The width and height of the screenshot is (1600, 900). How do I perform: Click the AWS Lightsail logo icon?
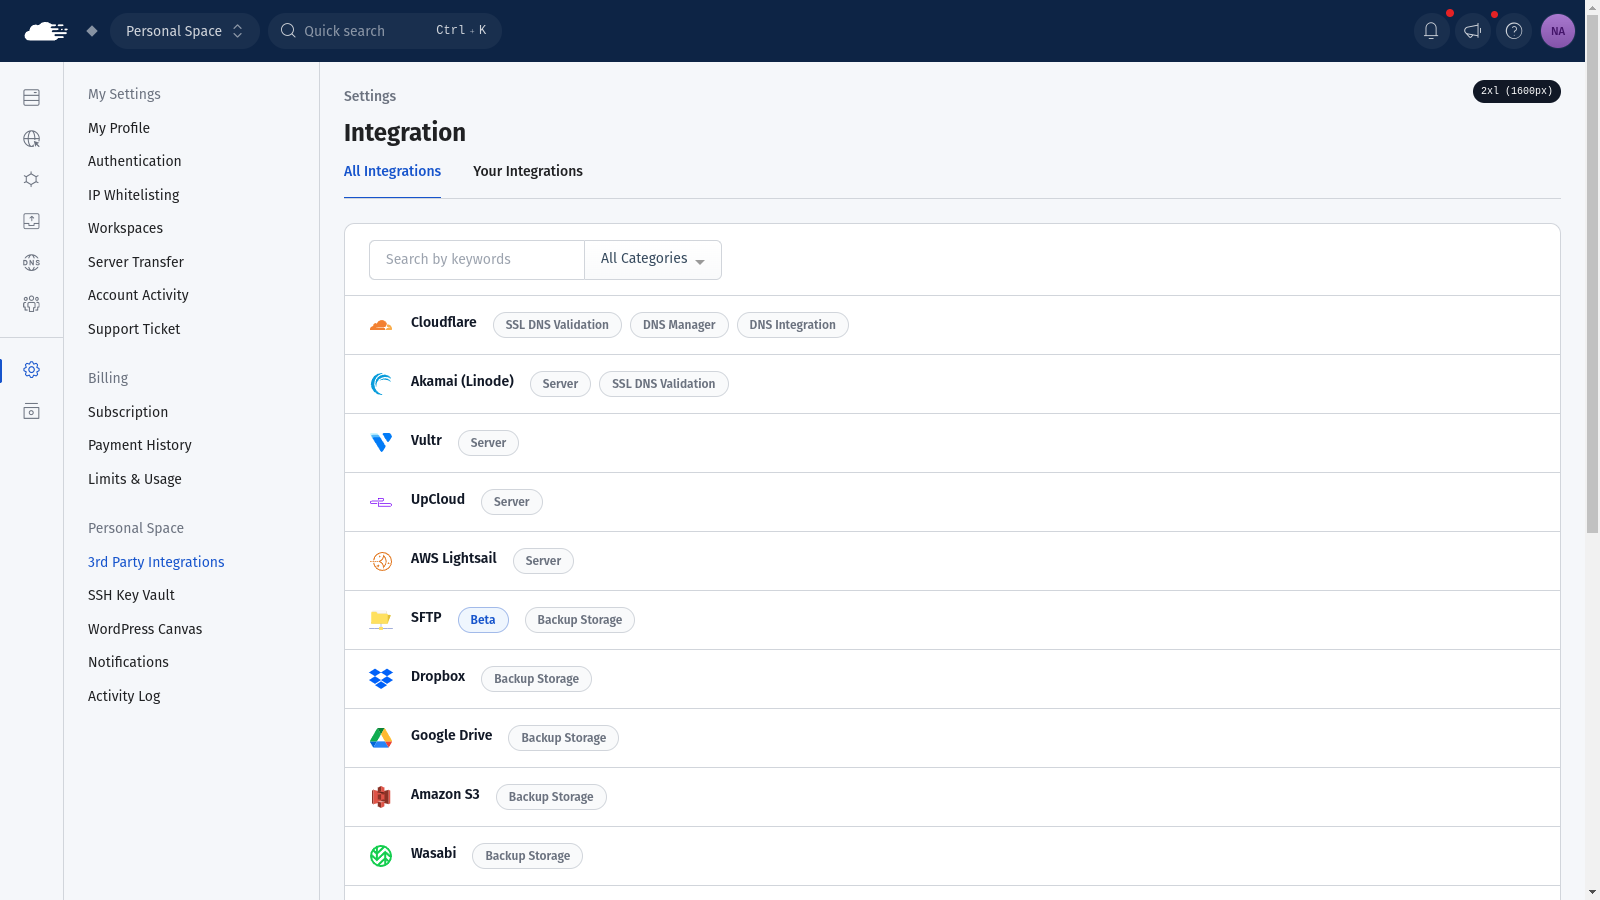(381, 561)
